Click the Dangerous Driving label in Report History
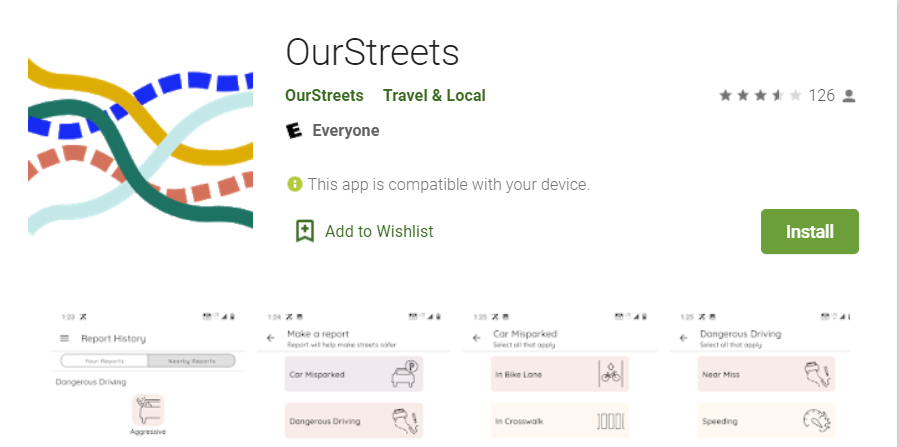Viewport: 899px width, 447px height. click(91, 382)
